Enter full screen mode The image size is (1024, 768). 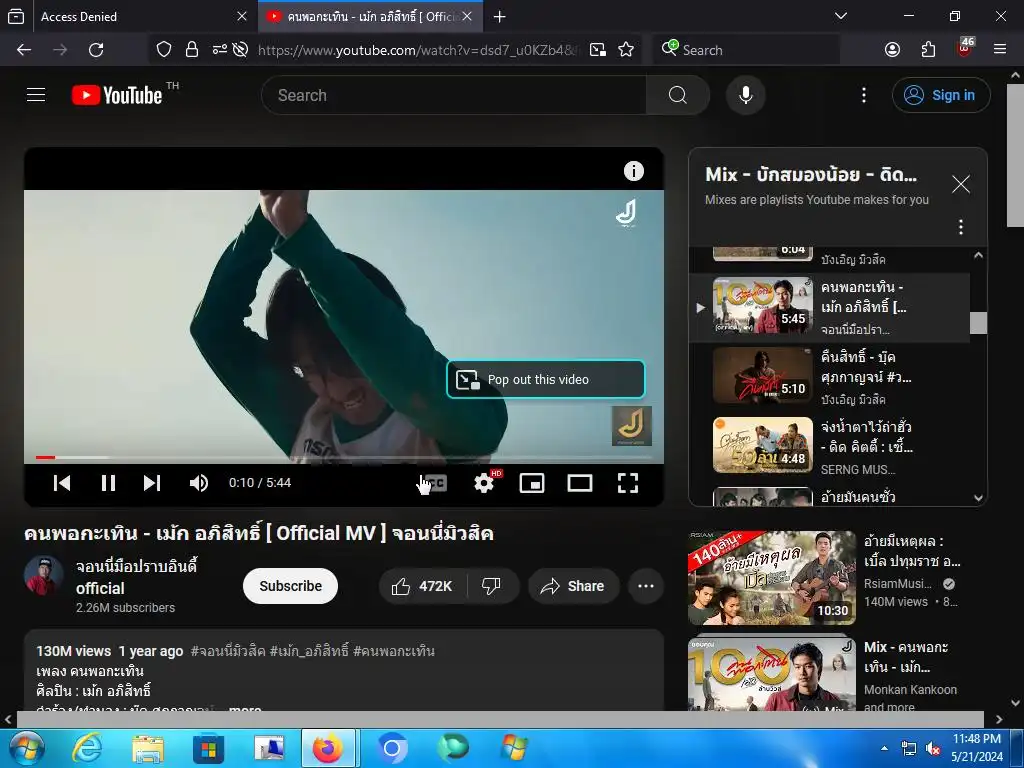pos(628,483)
